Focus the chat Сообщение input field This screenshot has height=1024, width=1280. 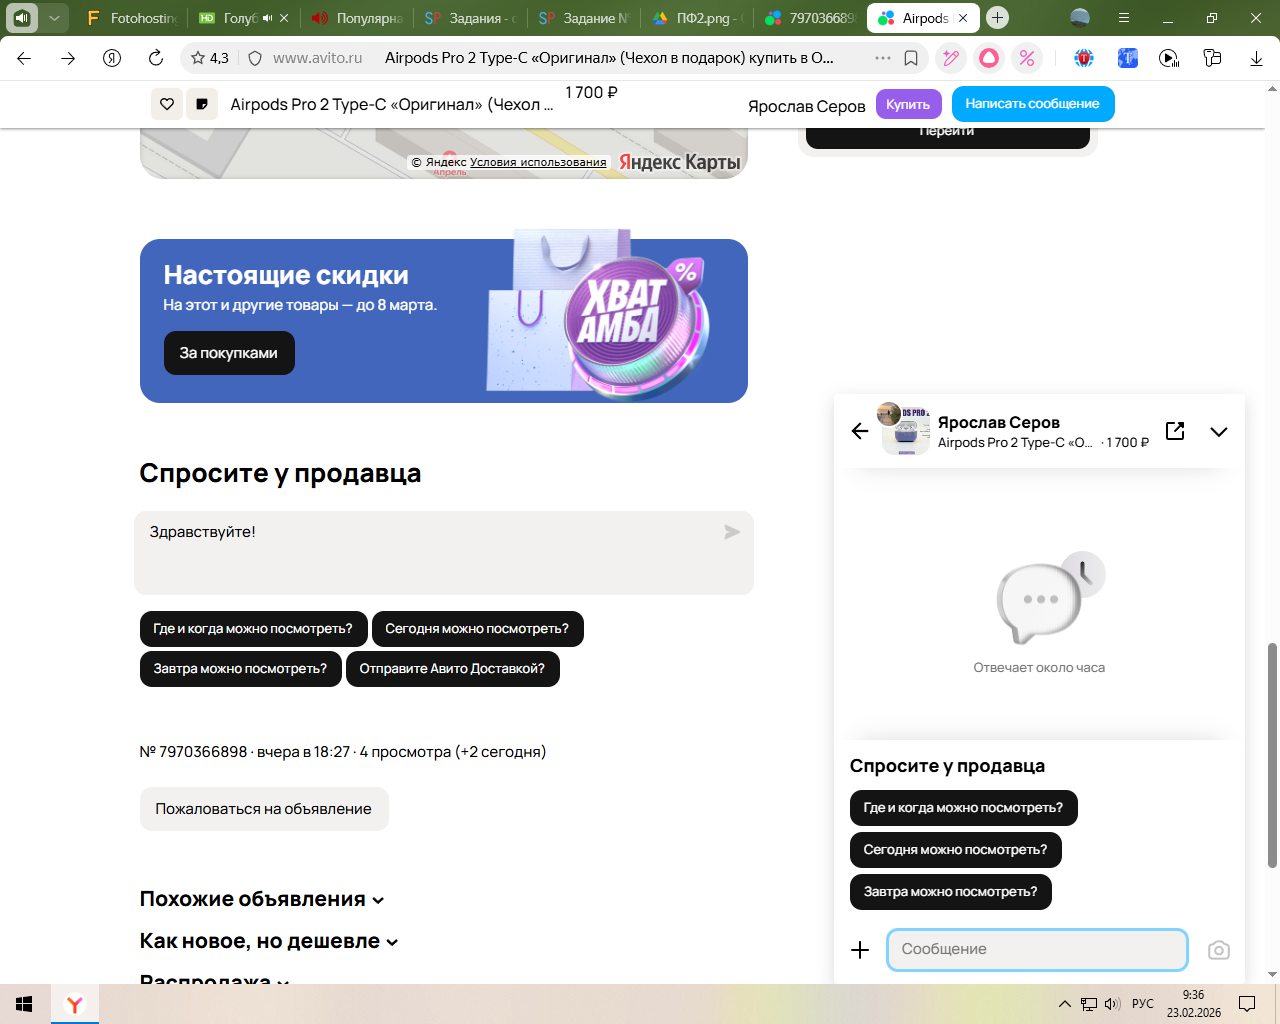tap(1037, 950)
